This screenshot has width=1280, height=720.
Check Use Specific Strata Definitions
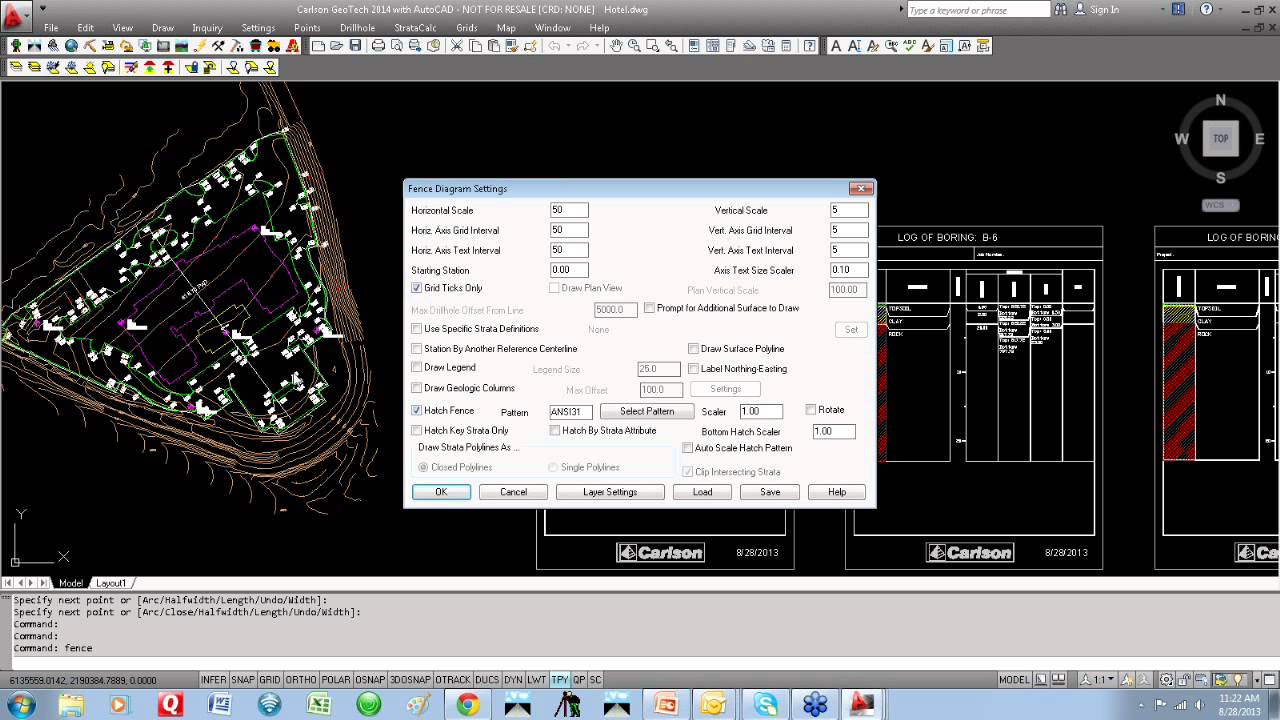[417, 329]
